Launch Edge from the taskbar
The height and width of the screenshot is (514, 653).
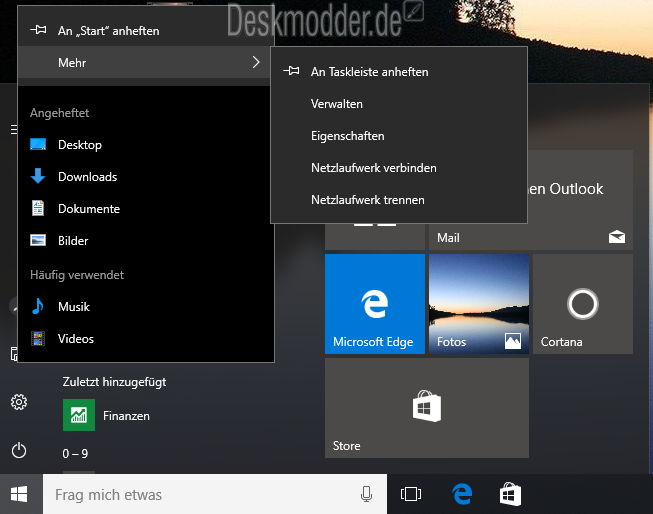(462, 494)
